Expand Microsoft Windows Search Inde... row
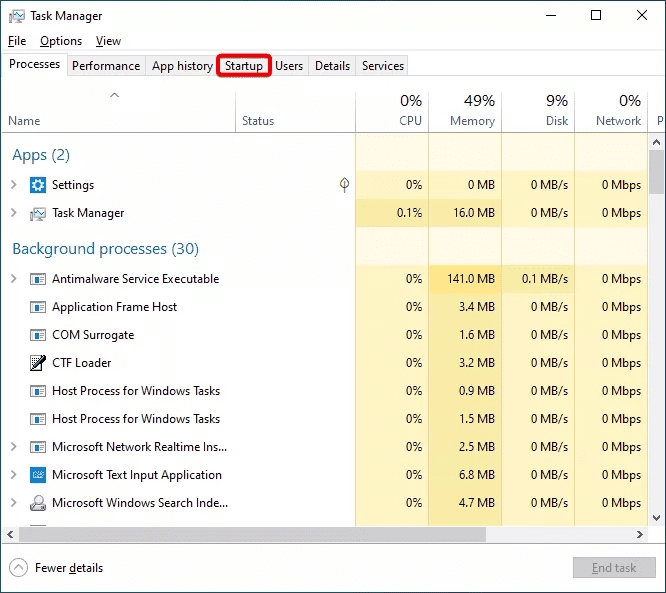 click(x=14, y=503)
